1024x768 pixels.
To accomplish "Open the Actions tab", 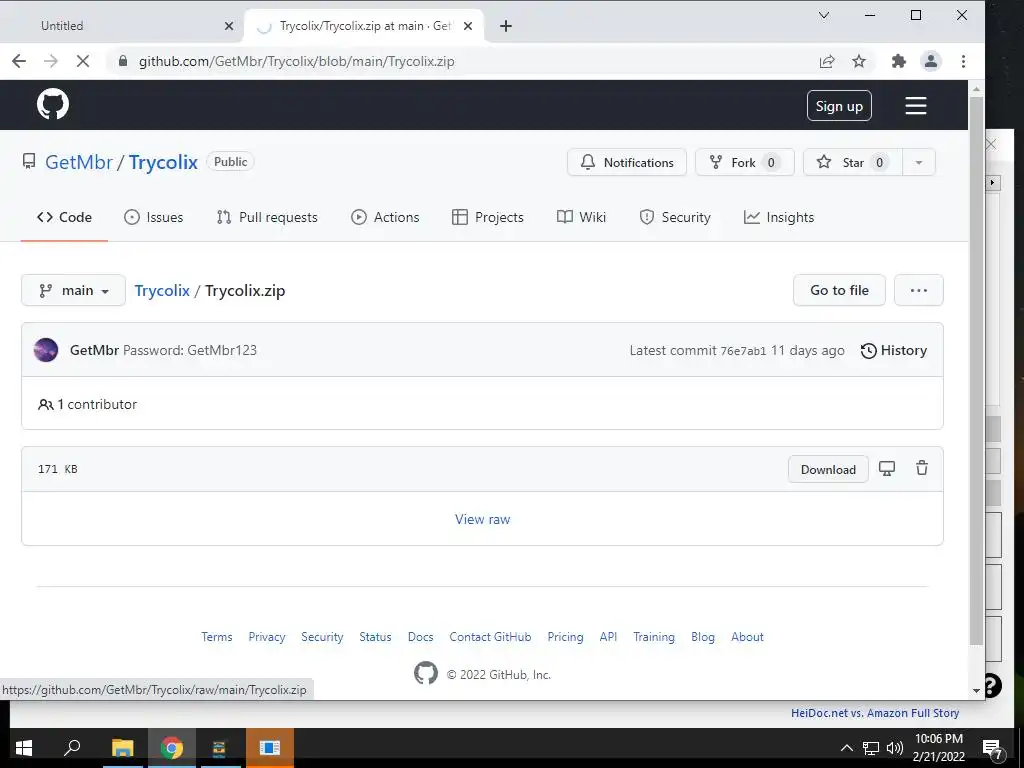I will click(385, 217).
